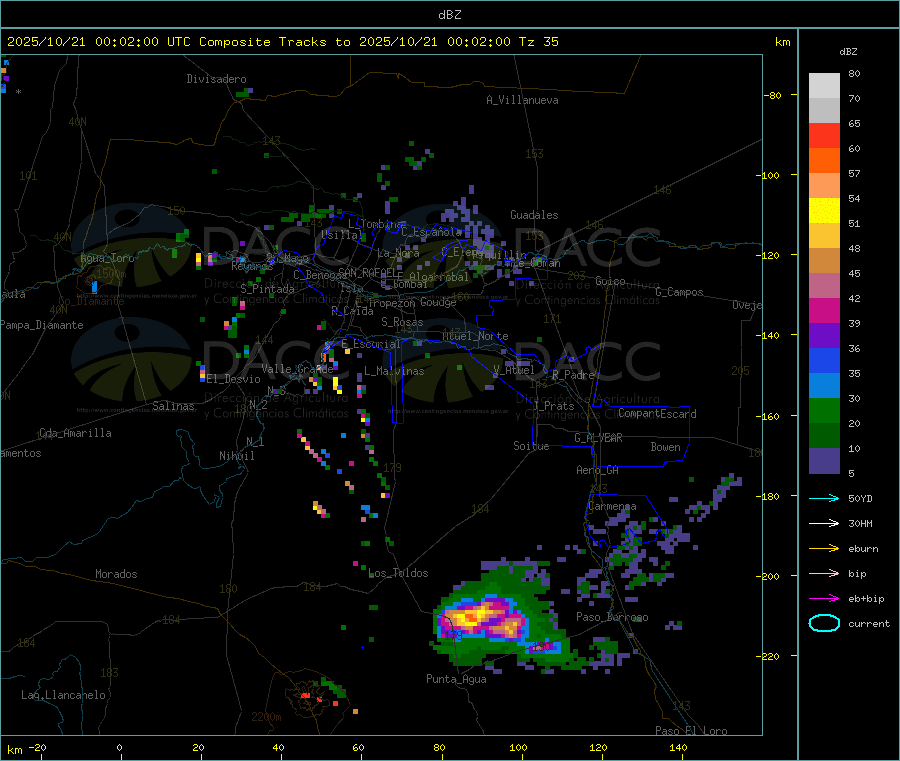Click the magenta eb+bip arrow icon
900x761 pixels.
[x=824, y=599]
